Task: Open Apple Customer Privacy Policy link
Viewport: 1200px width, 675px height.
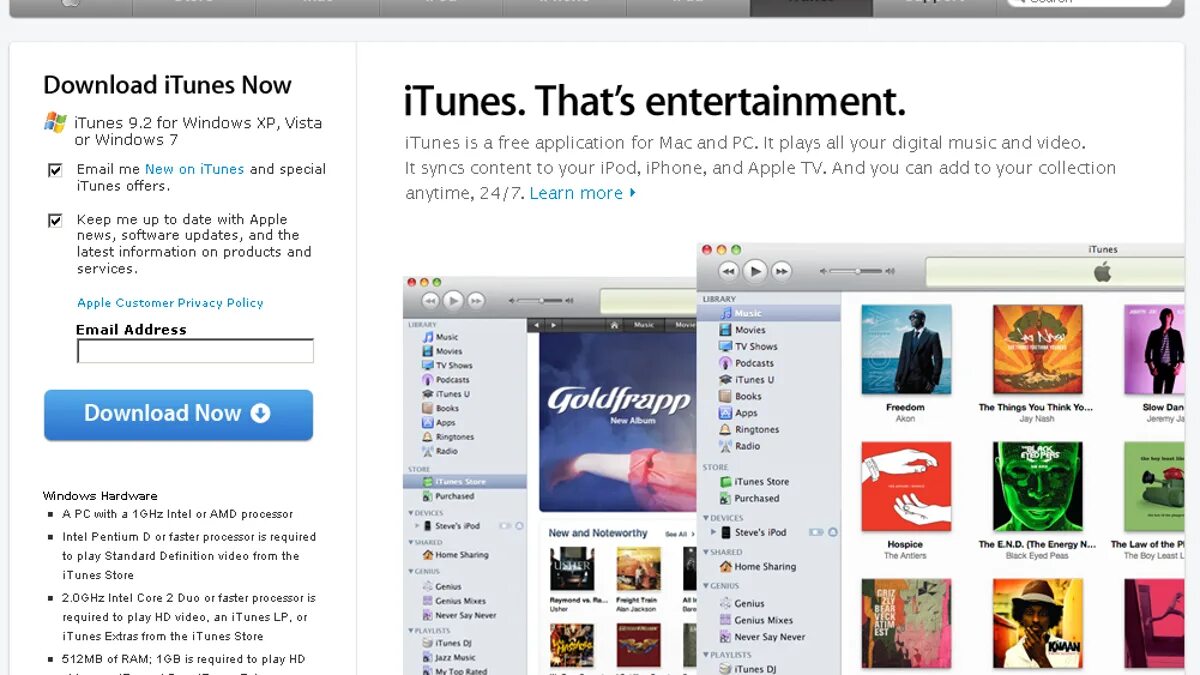Action: click(170, 303)
